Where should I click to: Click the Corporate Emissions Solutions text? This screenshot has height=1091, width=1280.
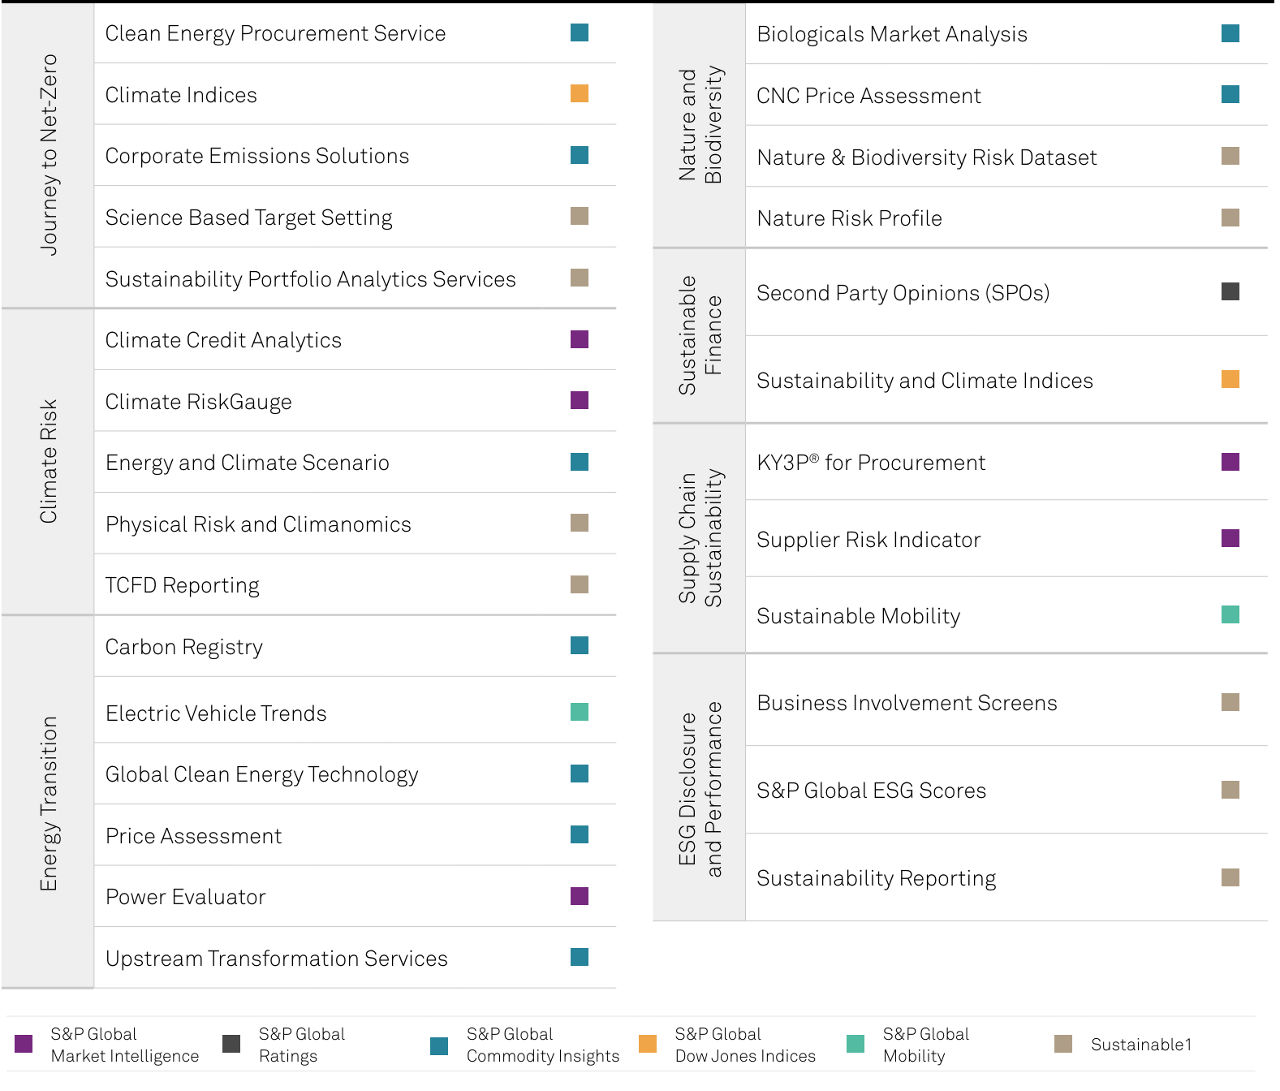pyautogui.click(x=257, y=156)
